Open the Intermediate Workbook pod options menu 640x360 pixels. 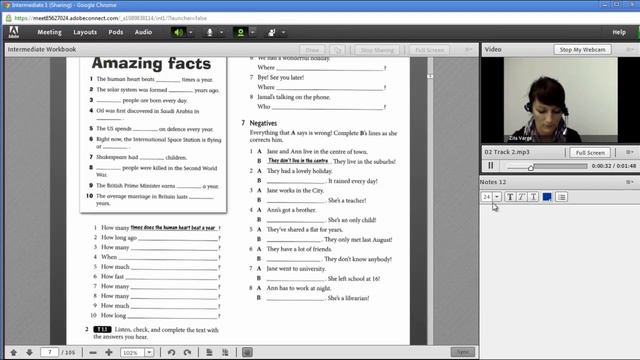click(469, 49)
